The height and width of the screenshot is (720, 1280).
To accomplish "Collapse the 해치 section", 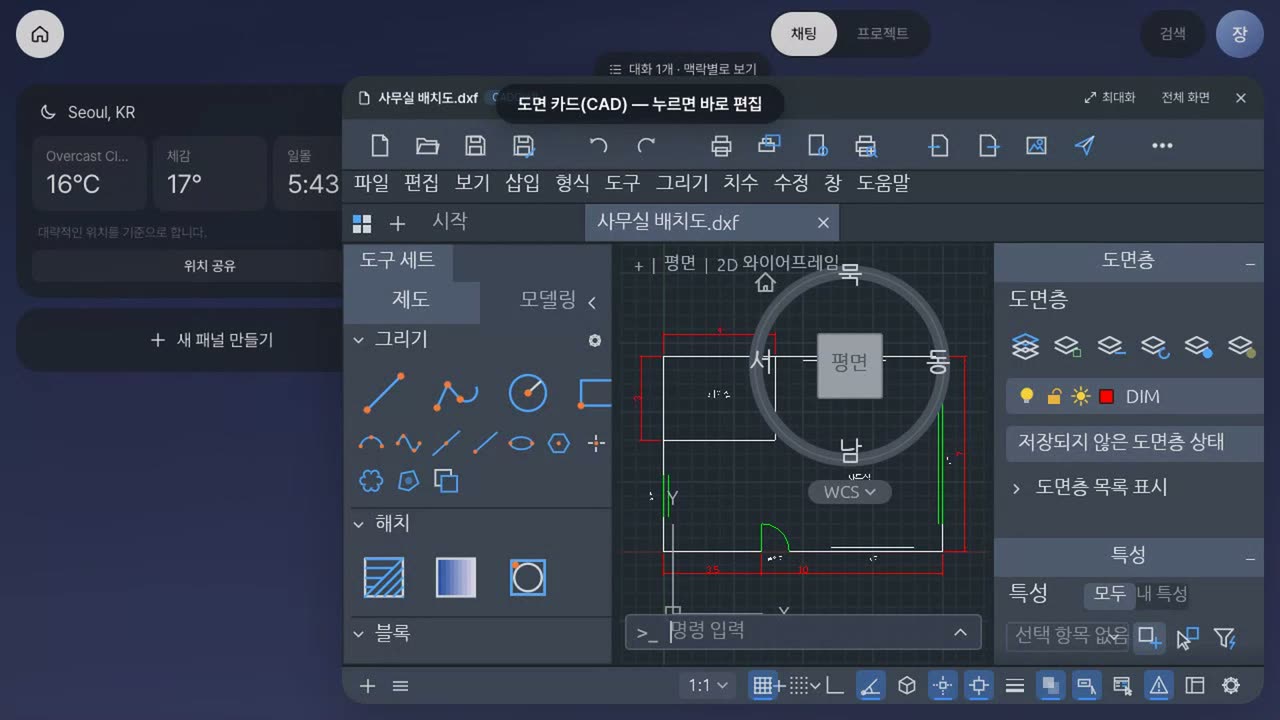I will point(359,524).
